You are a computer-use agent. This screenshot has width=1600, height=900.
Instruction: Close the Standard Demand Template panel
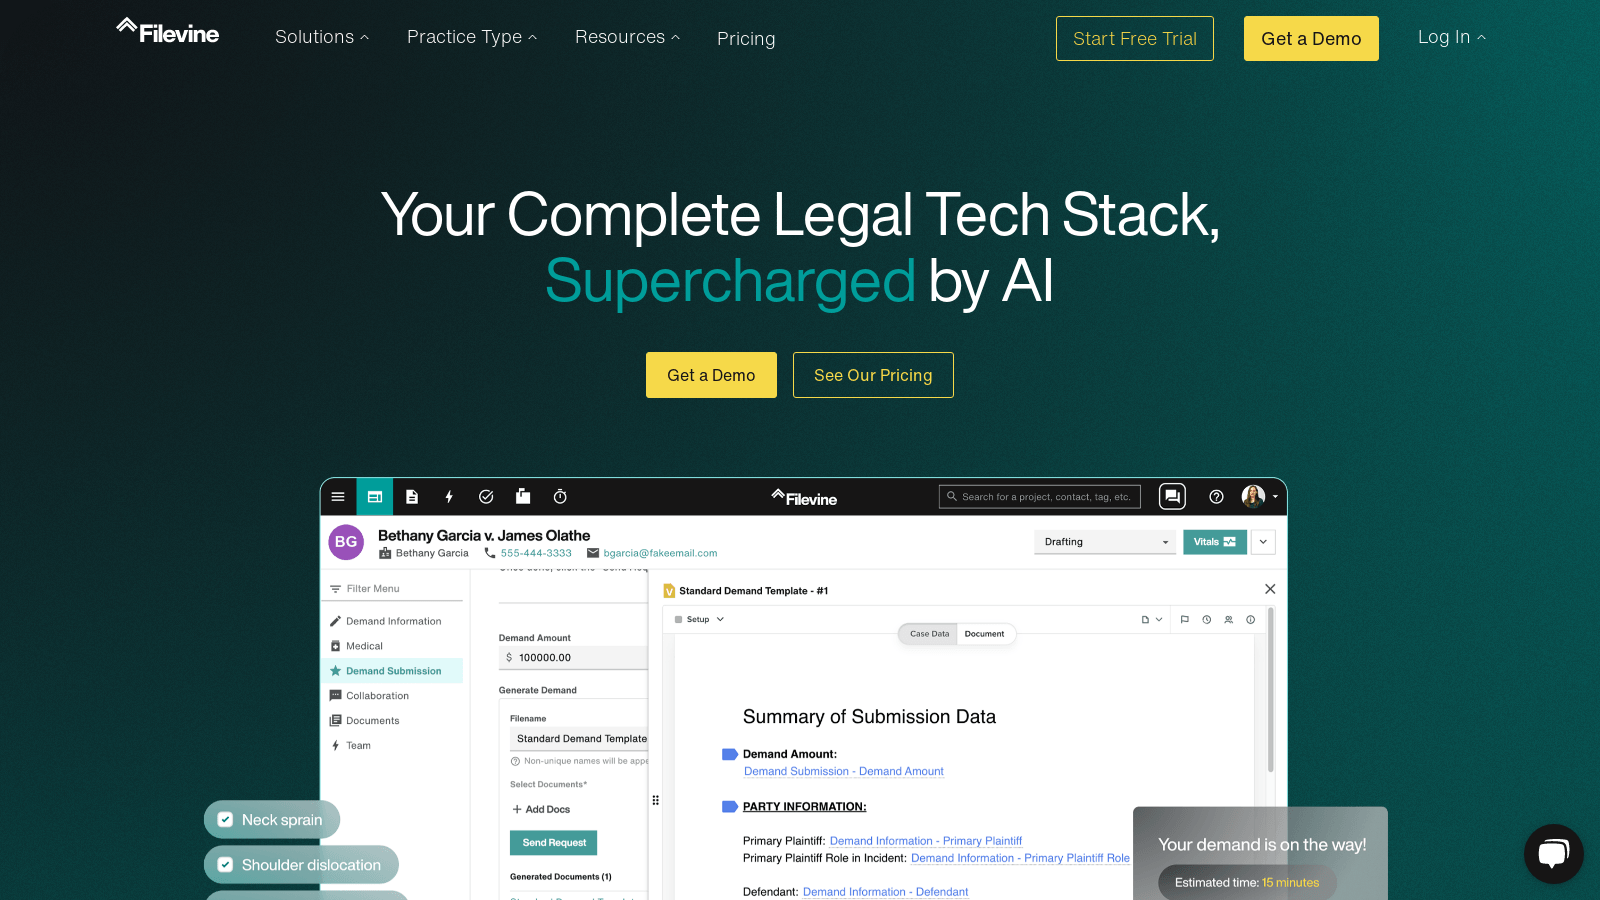pos(1270,589)
